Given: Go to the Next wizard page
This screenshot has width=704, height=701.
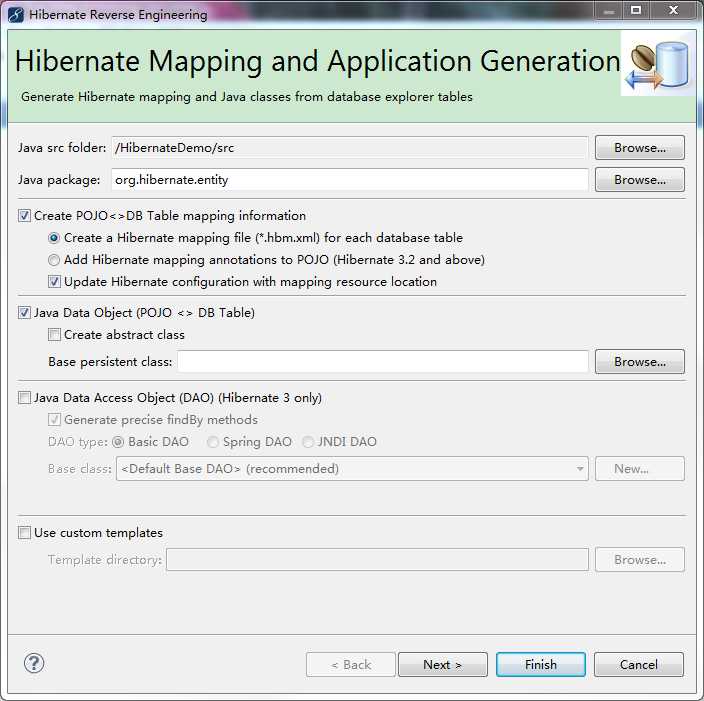Looking at the screenshot, I should pyautogui.click(x=443, y=665).
